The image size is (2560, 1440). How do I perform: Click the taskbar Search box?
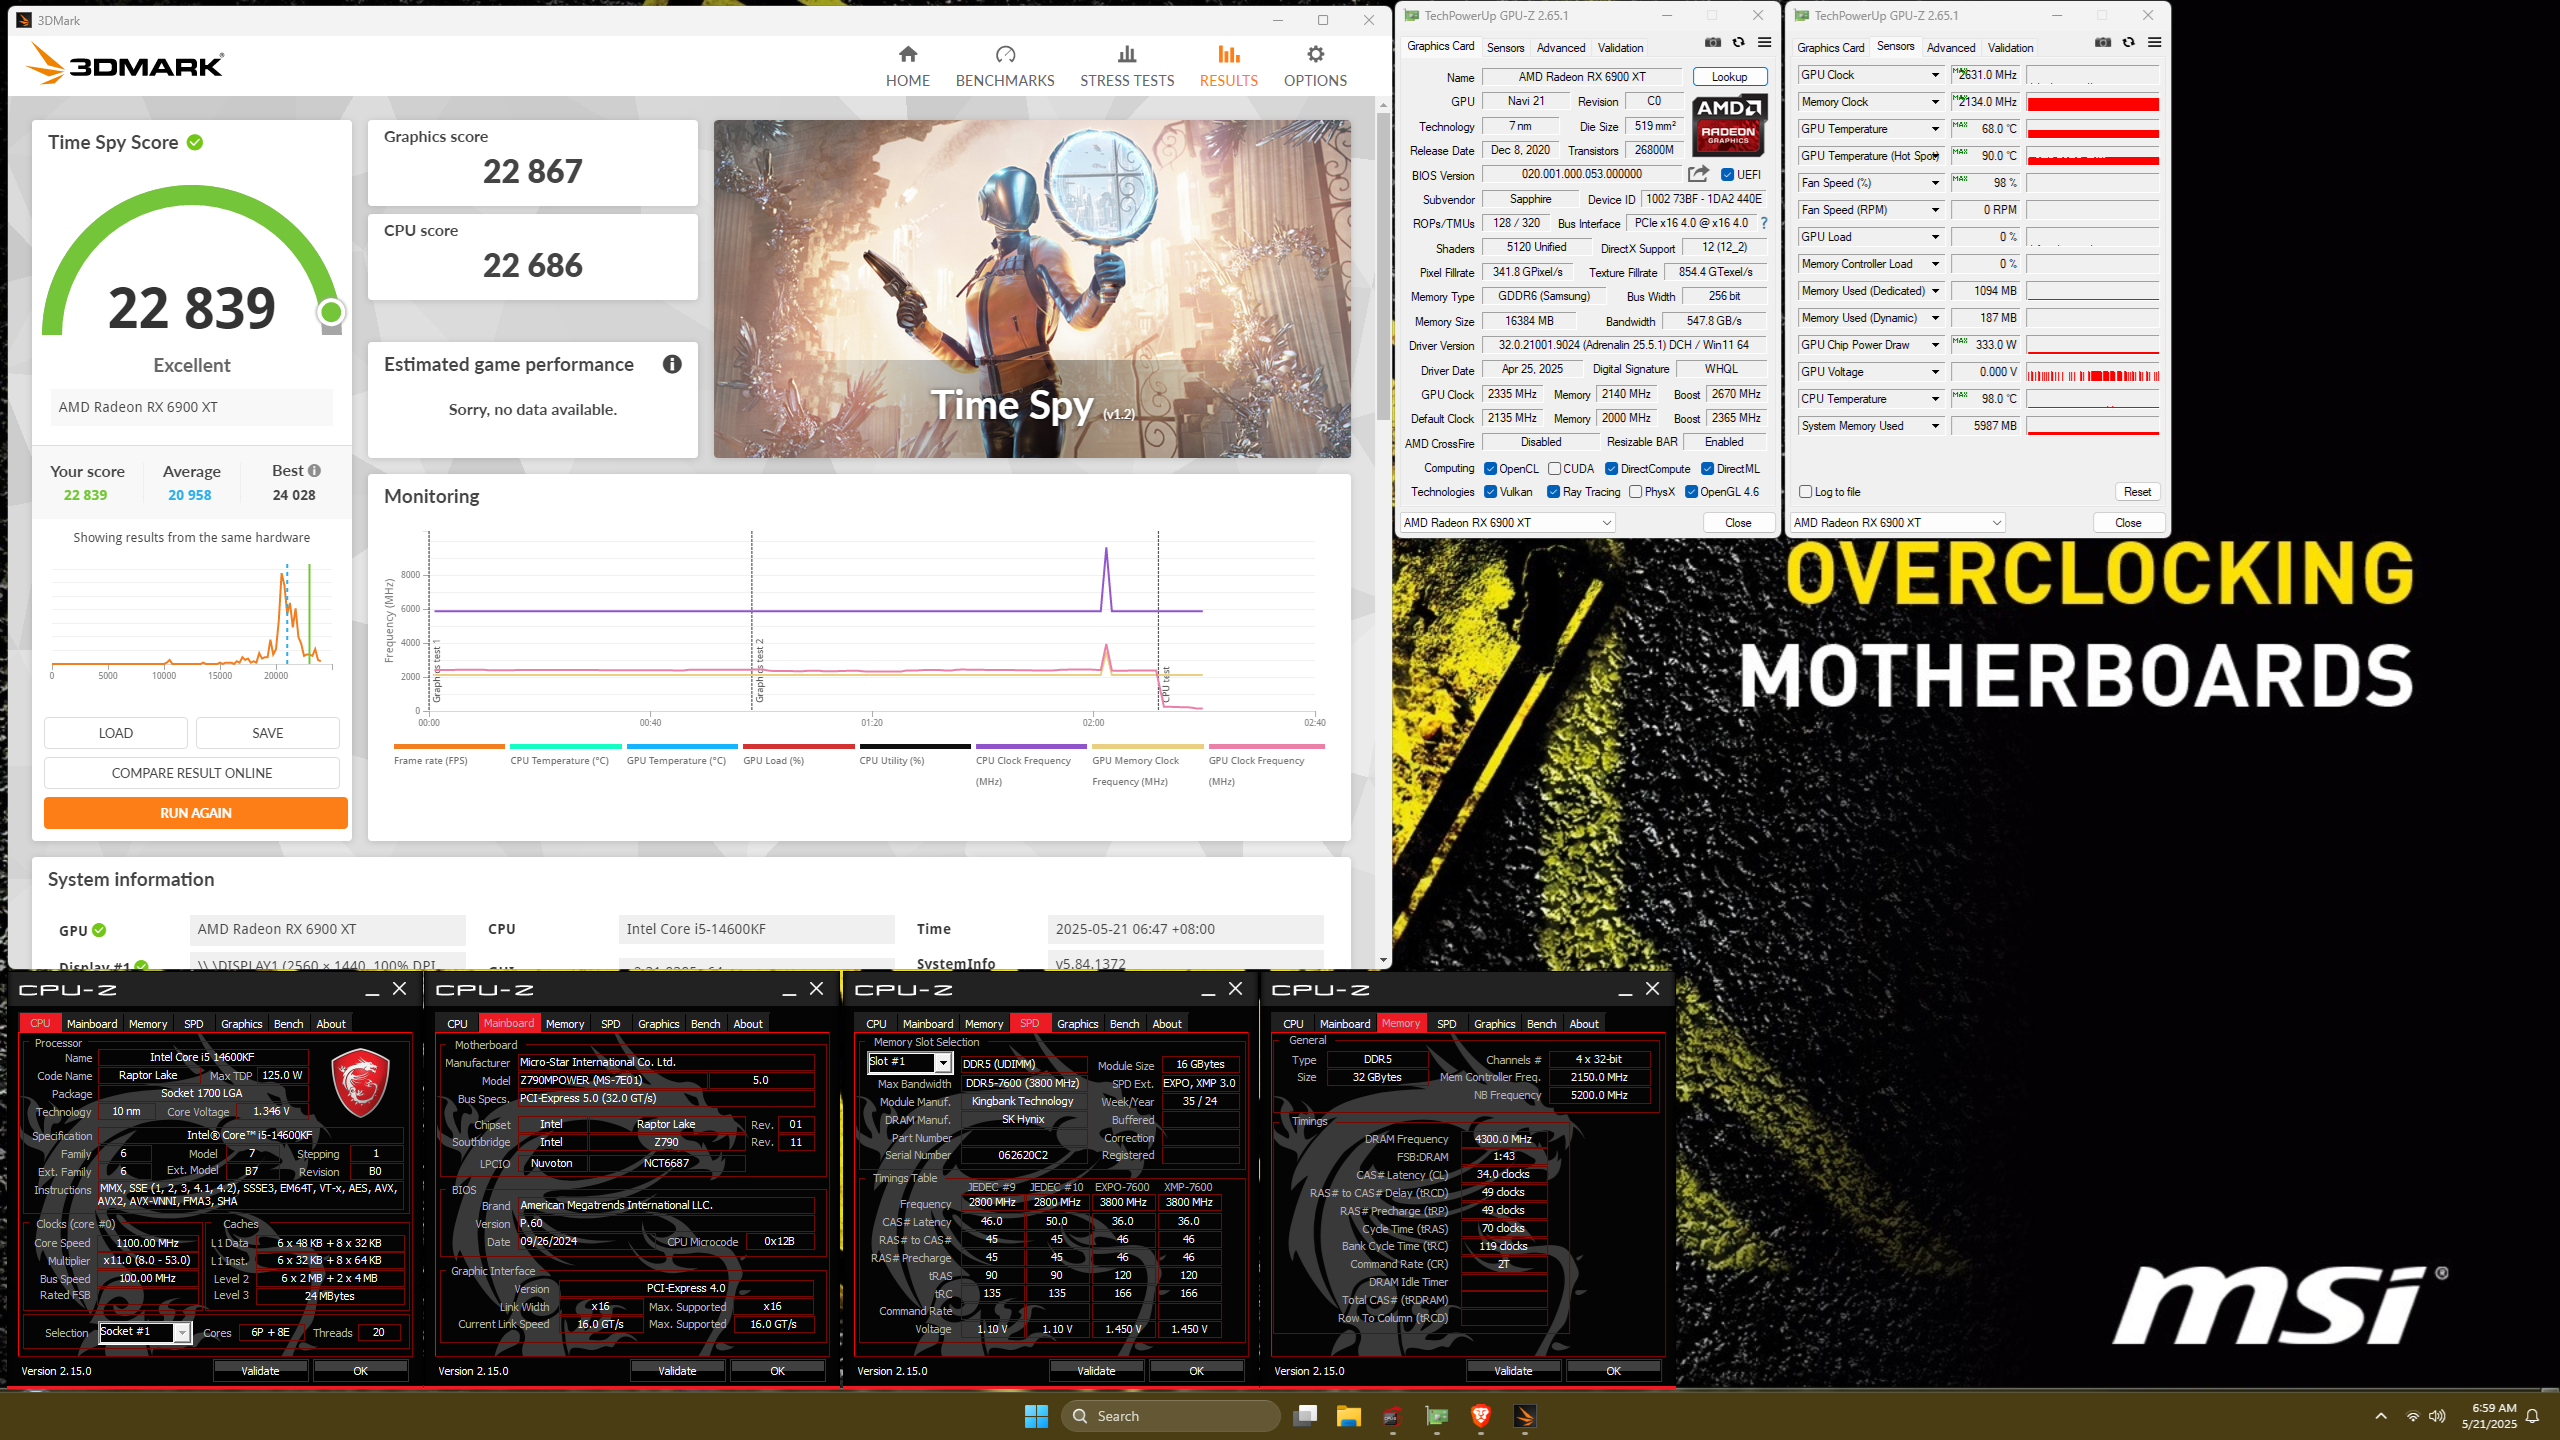[1170, 1416]
